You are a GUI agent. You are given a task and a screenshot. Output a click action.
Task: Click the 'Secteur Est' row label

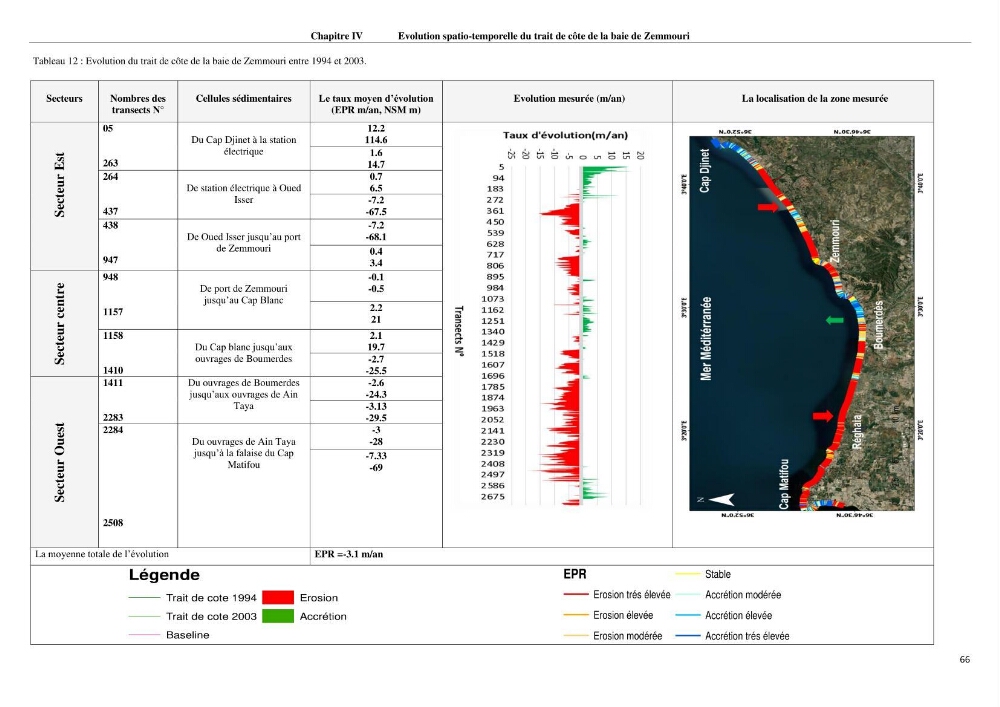point(59,185)
